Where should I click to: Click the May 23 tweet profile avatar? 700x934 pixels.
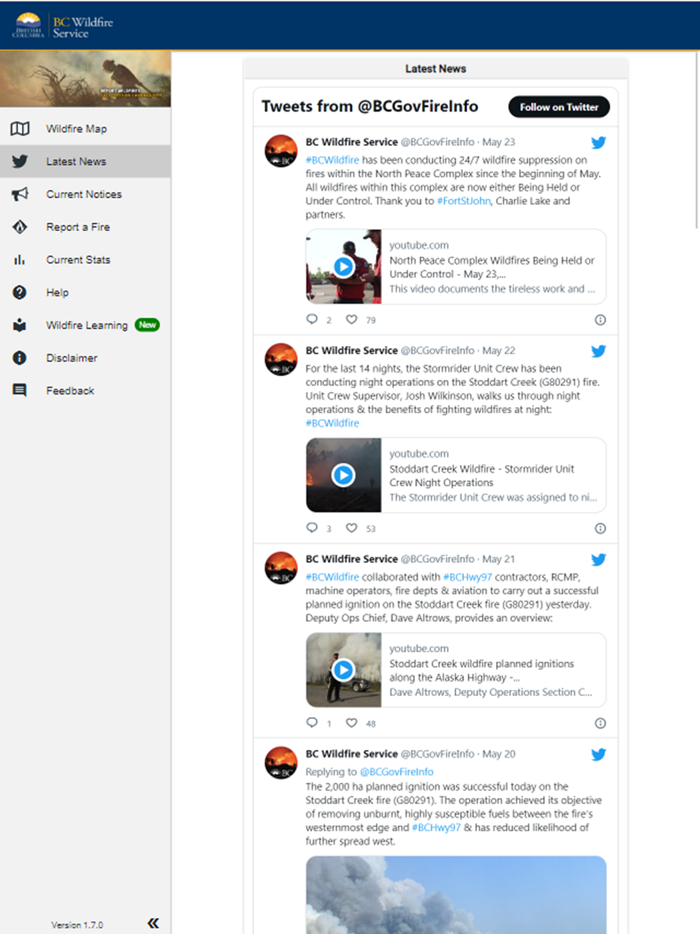(281, 151)
